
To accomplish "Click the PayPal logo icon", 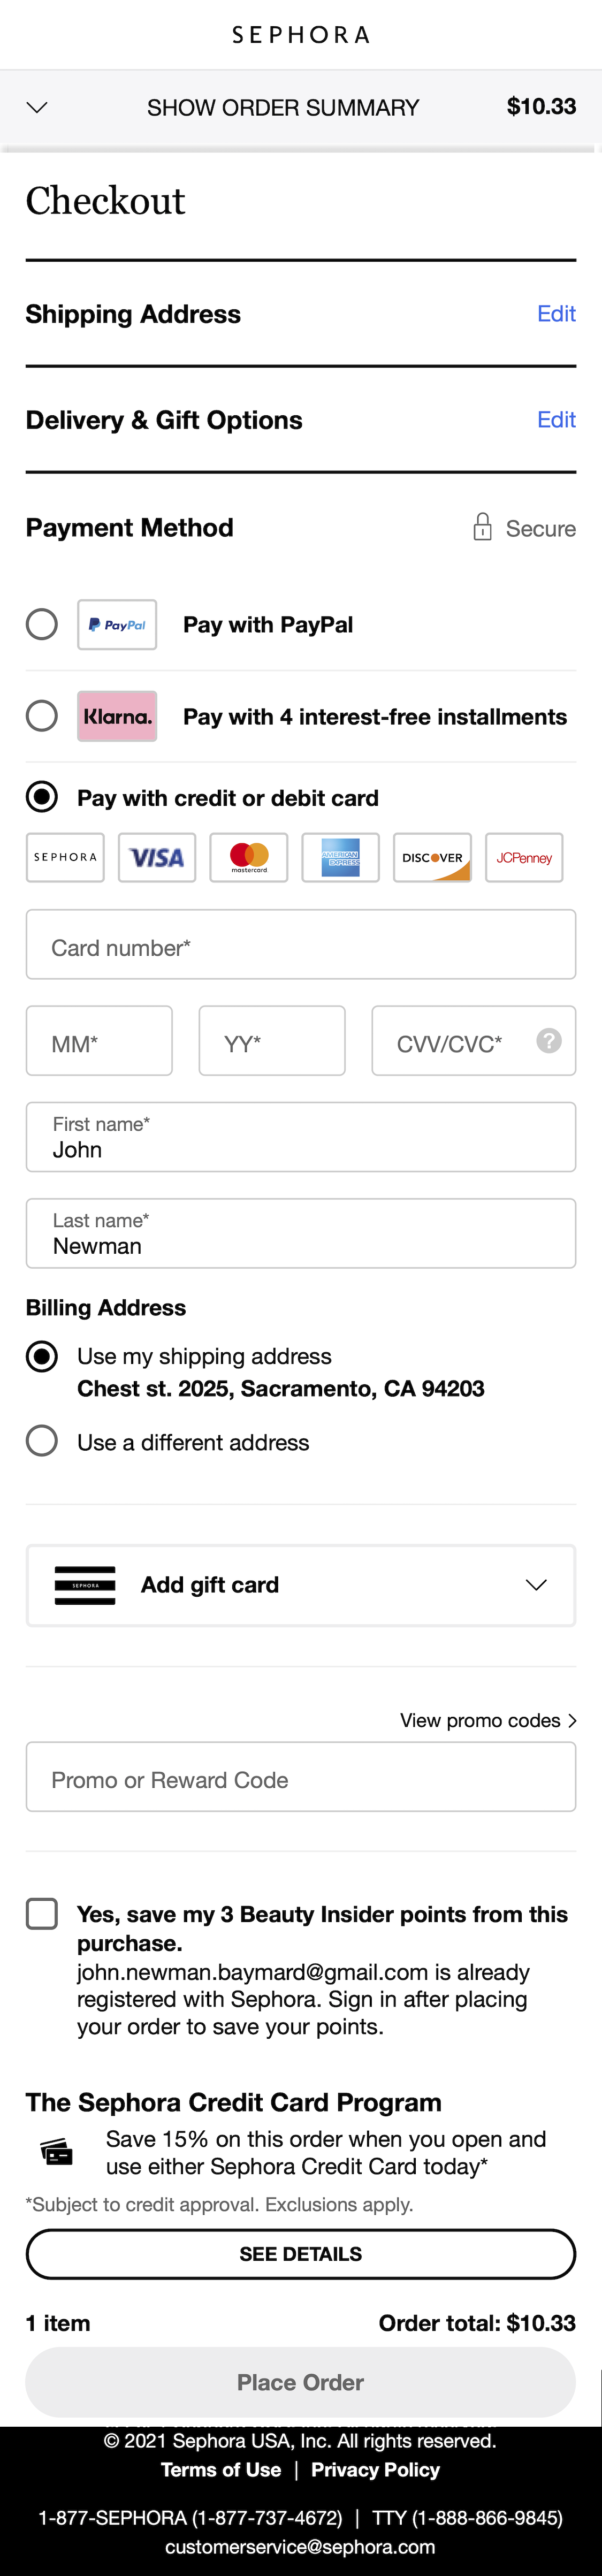I will (117, 624).
